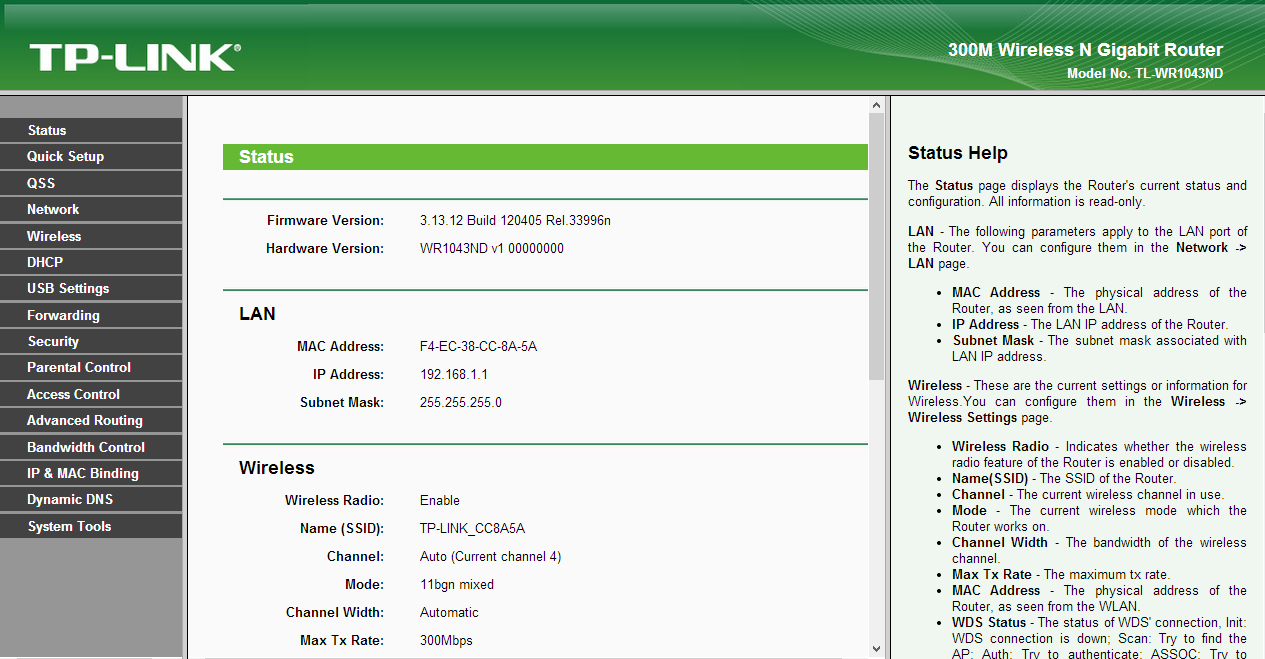Click the Max Tx Rate value 300Mbps
The width and height of the screenshot is (1265, 659).
coord(446,640)
